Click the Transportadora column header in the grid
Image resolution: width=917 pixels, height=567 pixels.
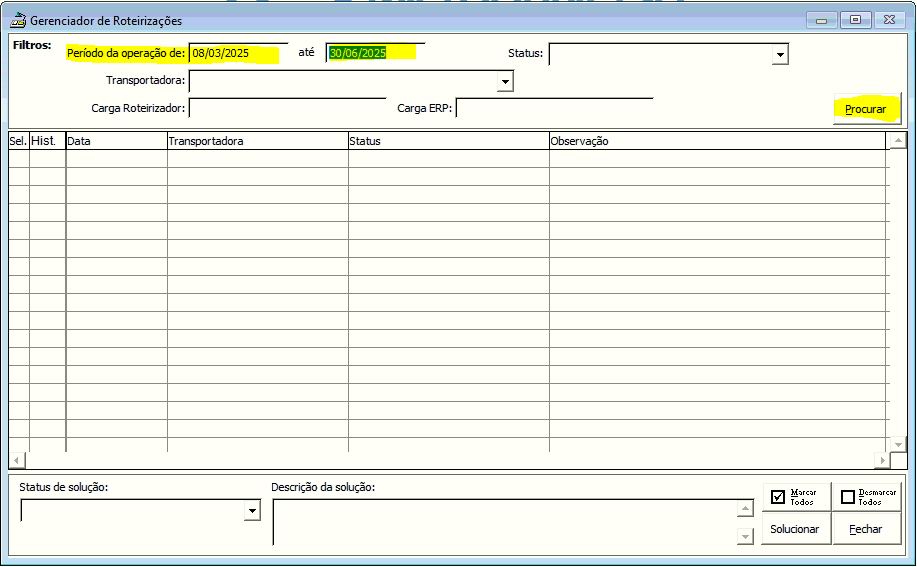click(x=257, y=141)
